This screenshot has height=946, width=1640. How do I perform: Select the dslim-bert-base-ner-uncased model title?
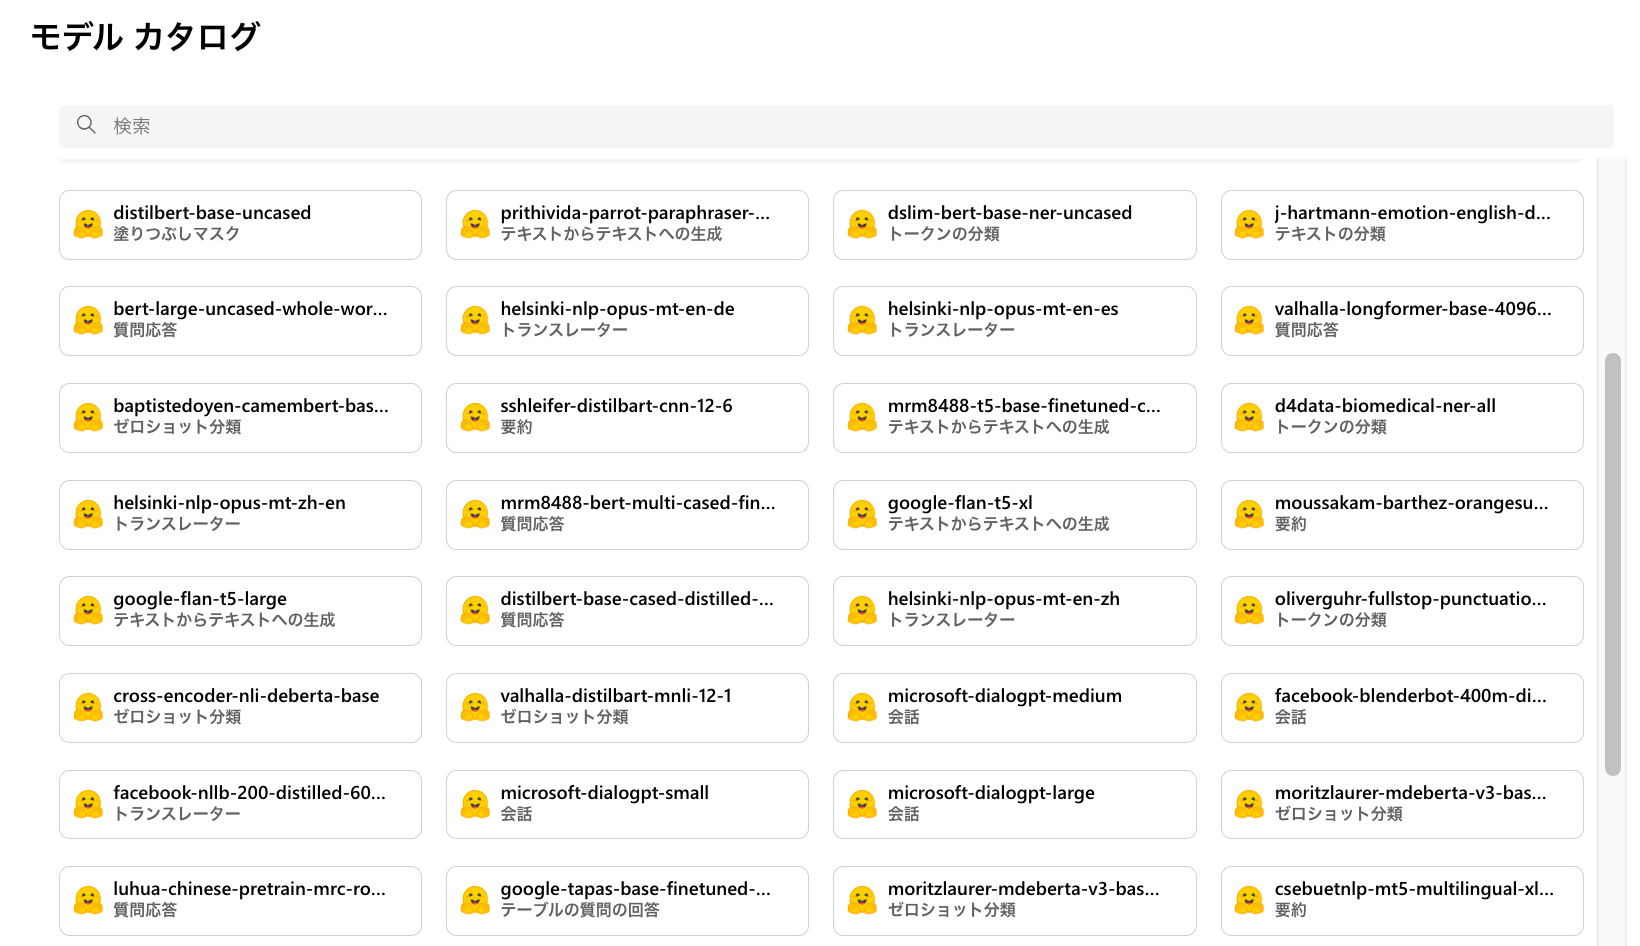(x=1010, y=213)
